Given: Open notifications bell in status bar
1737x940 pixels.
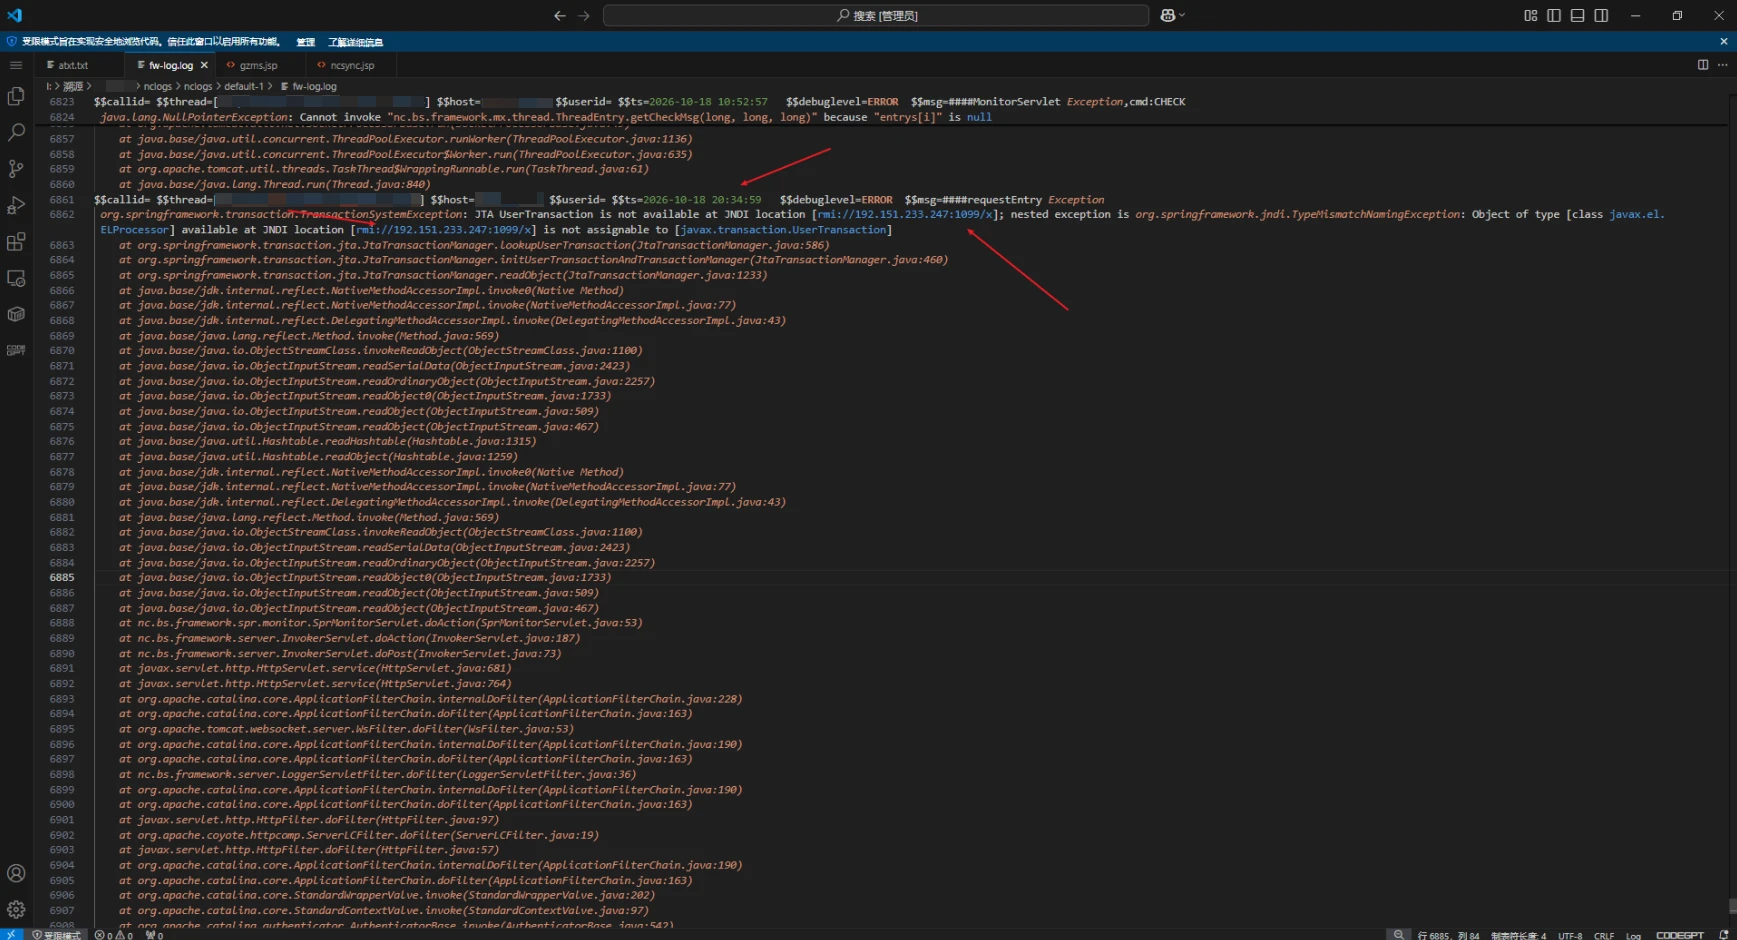Looking at the screenshot, I should click(x=1723, y=935).
